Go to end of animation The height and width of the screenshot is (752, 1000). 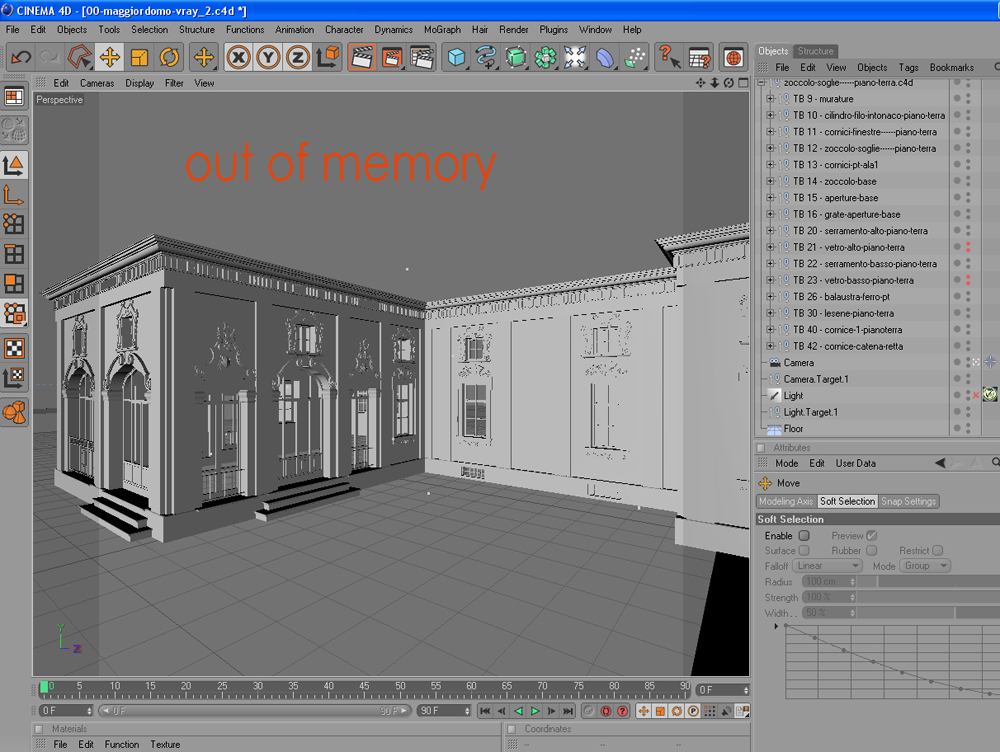568,711
